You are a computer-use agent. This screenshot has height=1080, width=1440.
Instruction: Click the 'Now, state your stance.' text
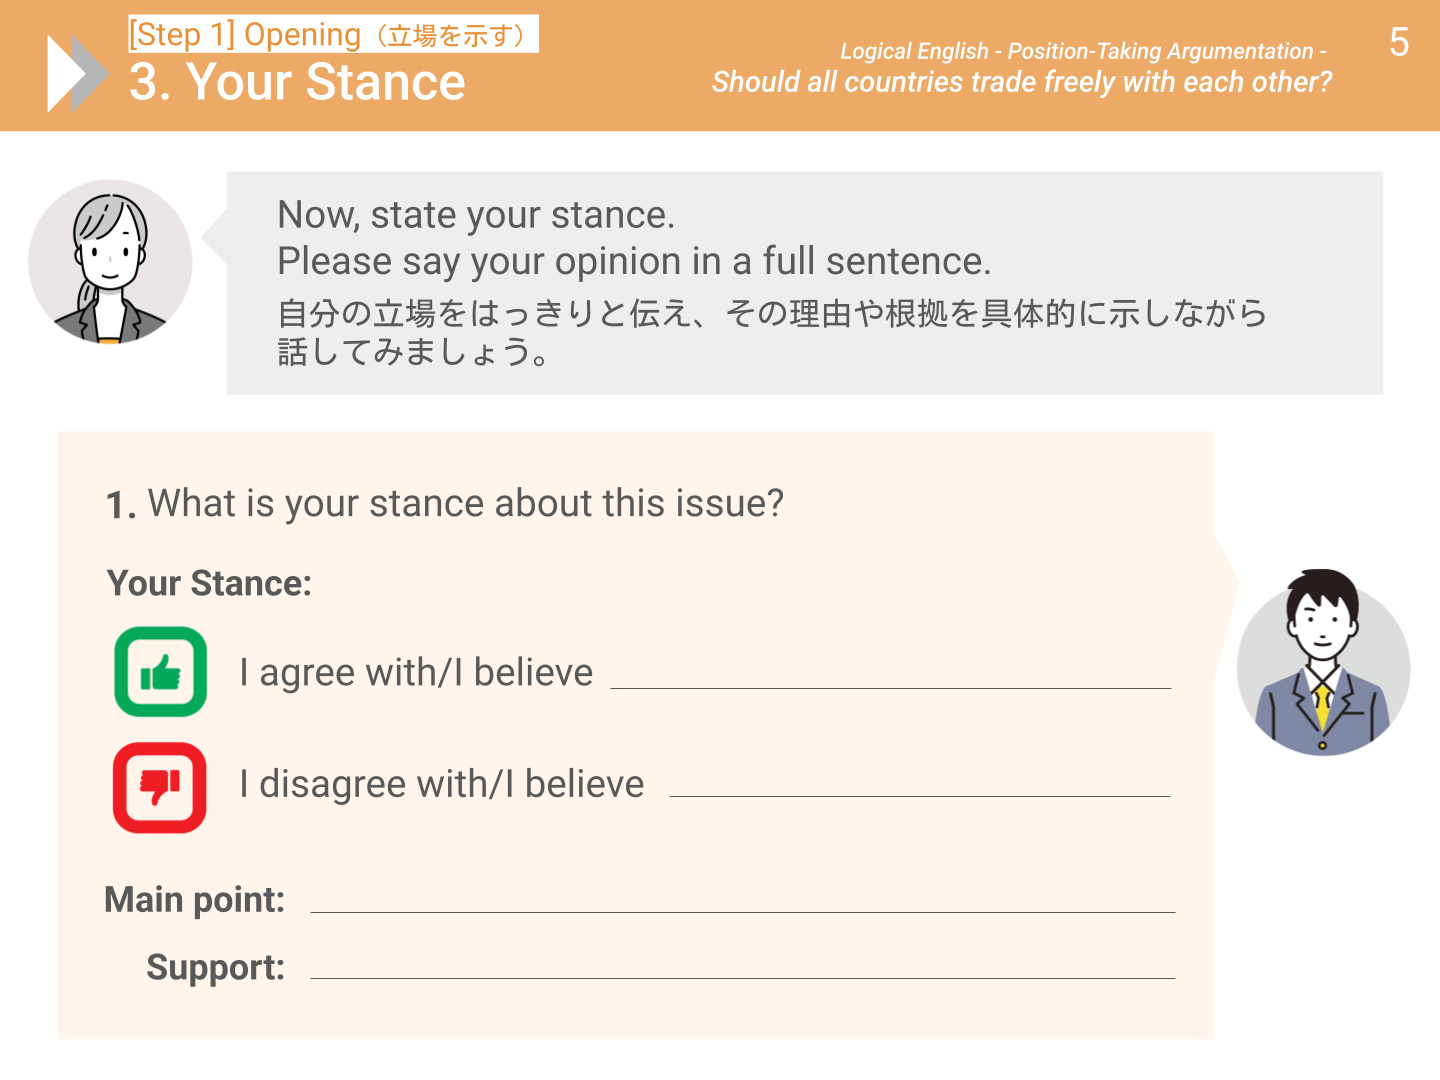tap(476, 215)
